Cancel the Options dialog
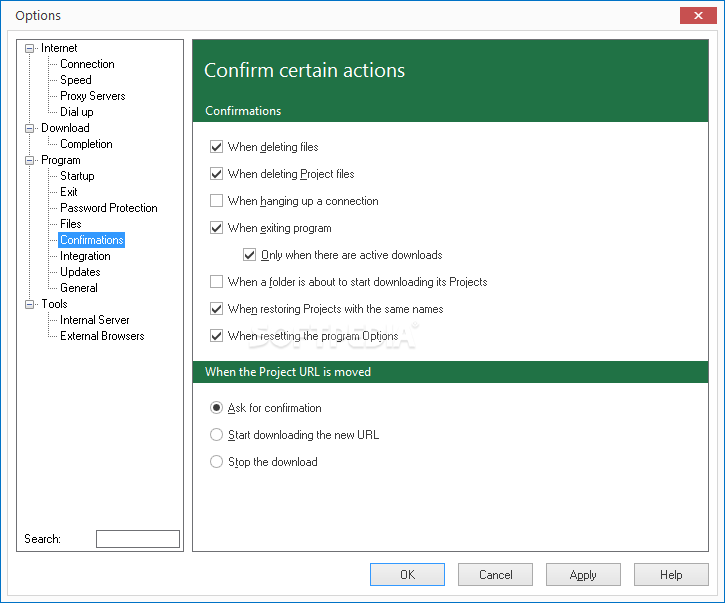Image resolution: width=725 pixels, height=603 pixels. [x=495, y=575]
